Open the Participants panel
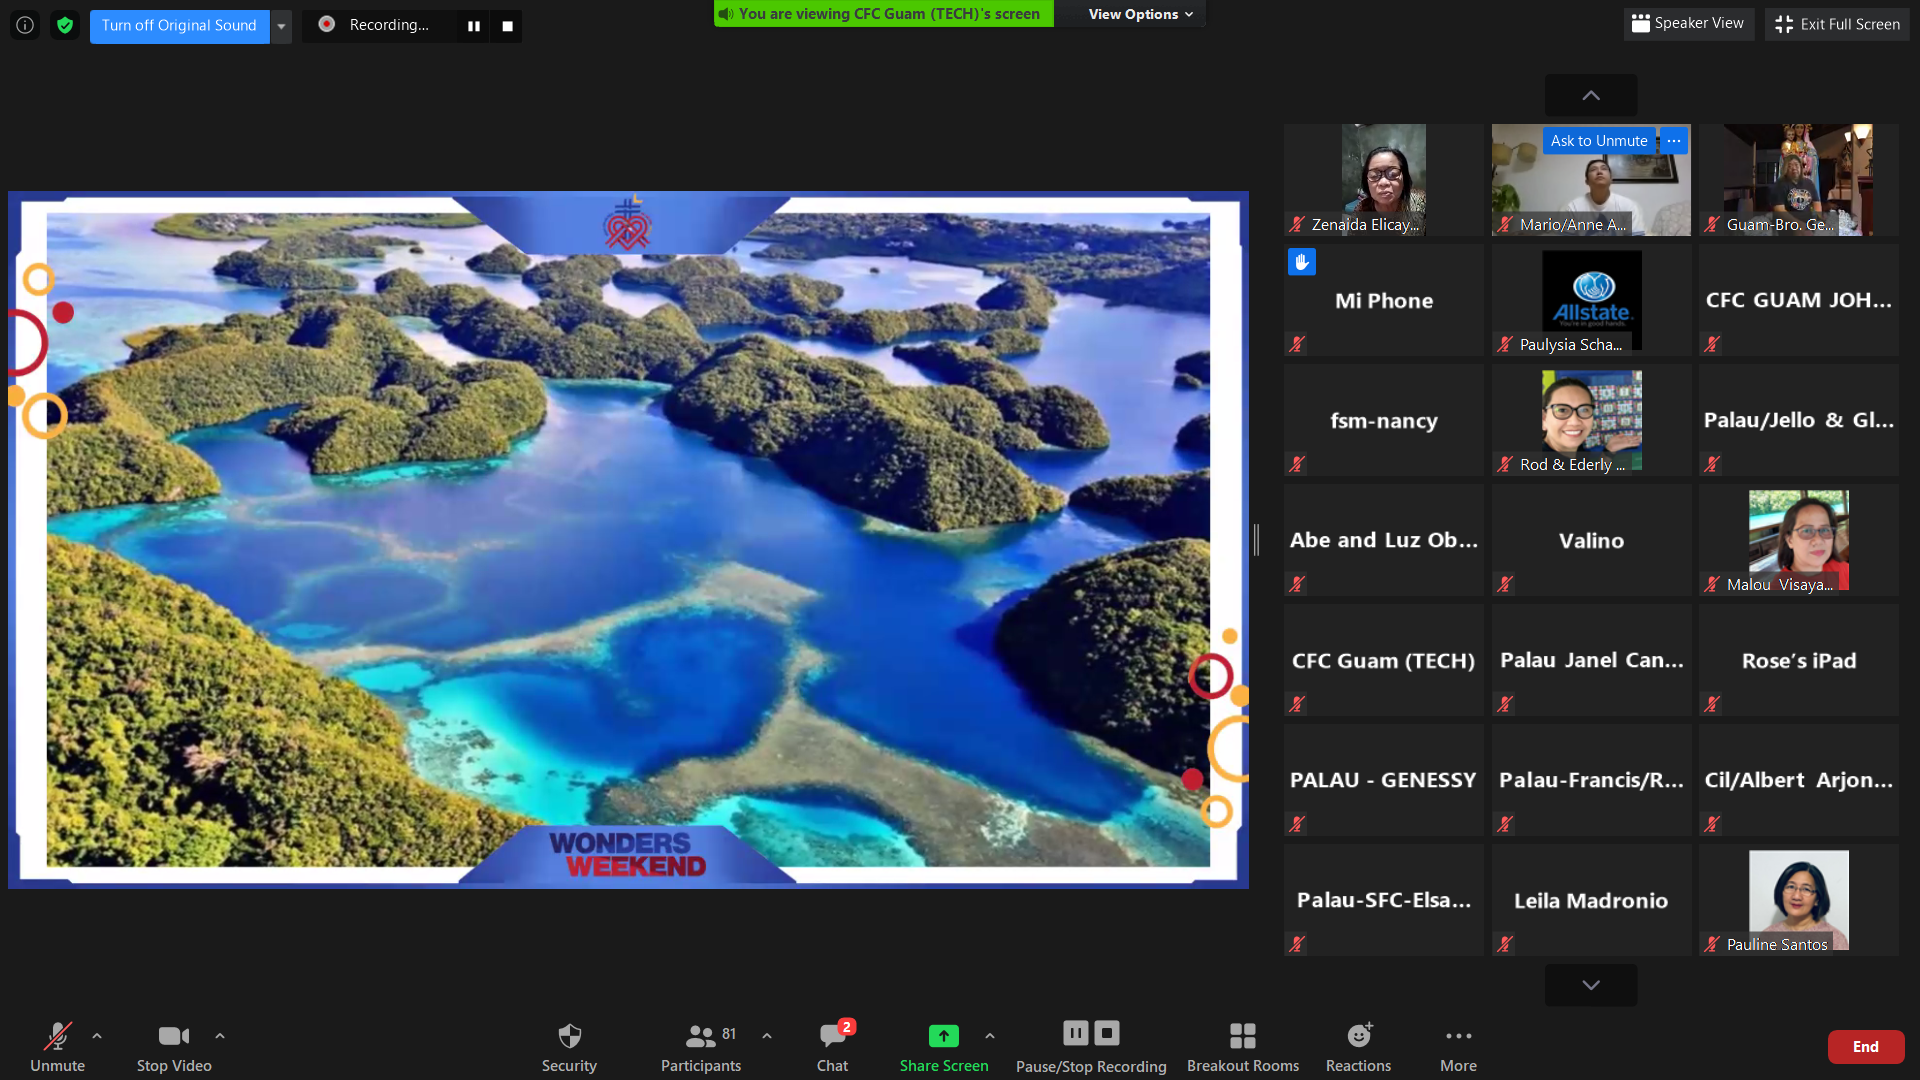 point(701,1047)
